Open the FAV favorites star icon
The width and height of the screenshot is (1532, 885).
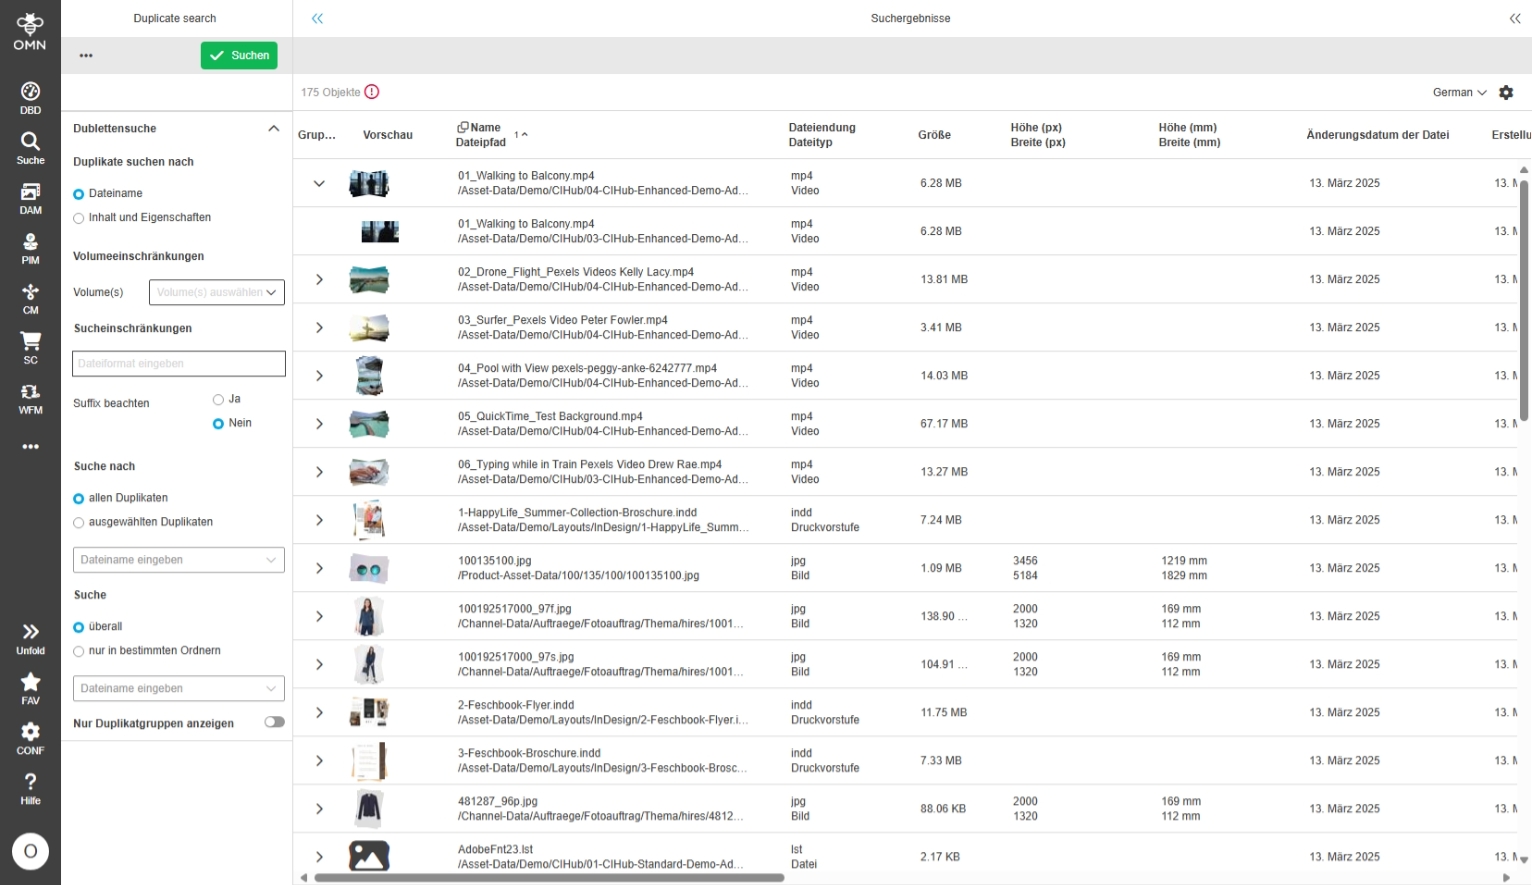pyautogui.click(x=30, y=687)
